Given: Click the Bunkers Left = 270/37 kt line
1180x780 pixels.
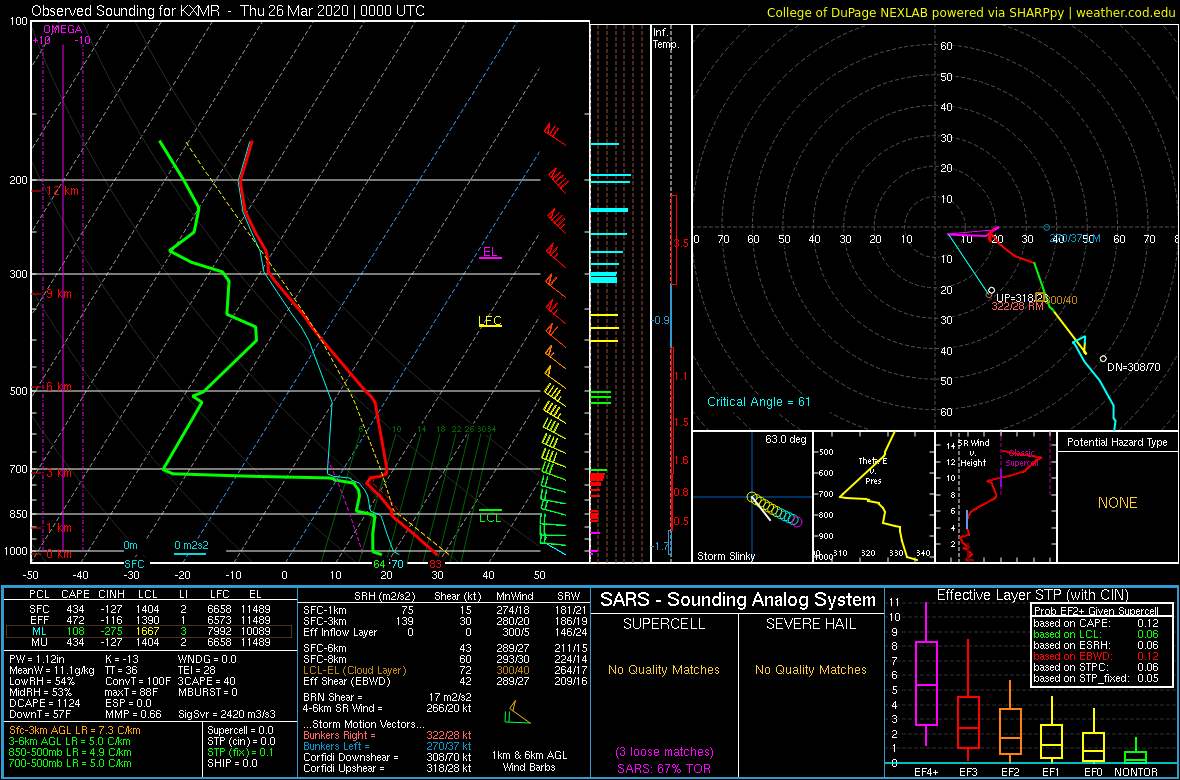Looking at the screenshot, I should pos(387,746).
